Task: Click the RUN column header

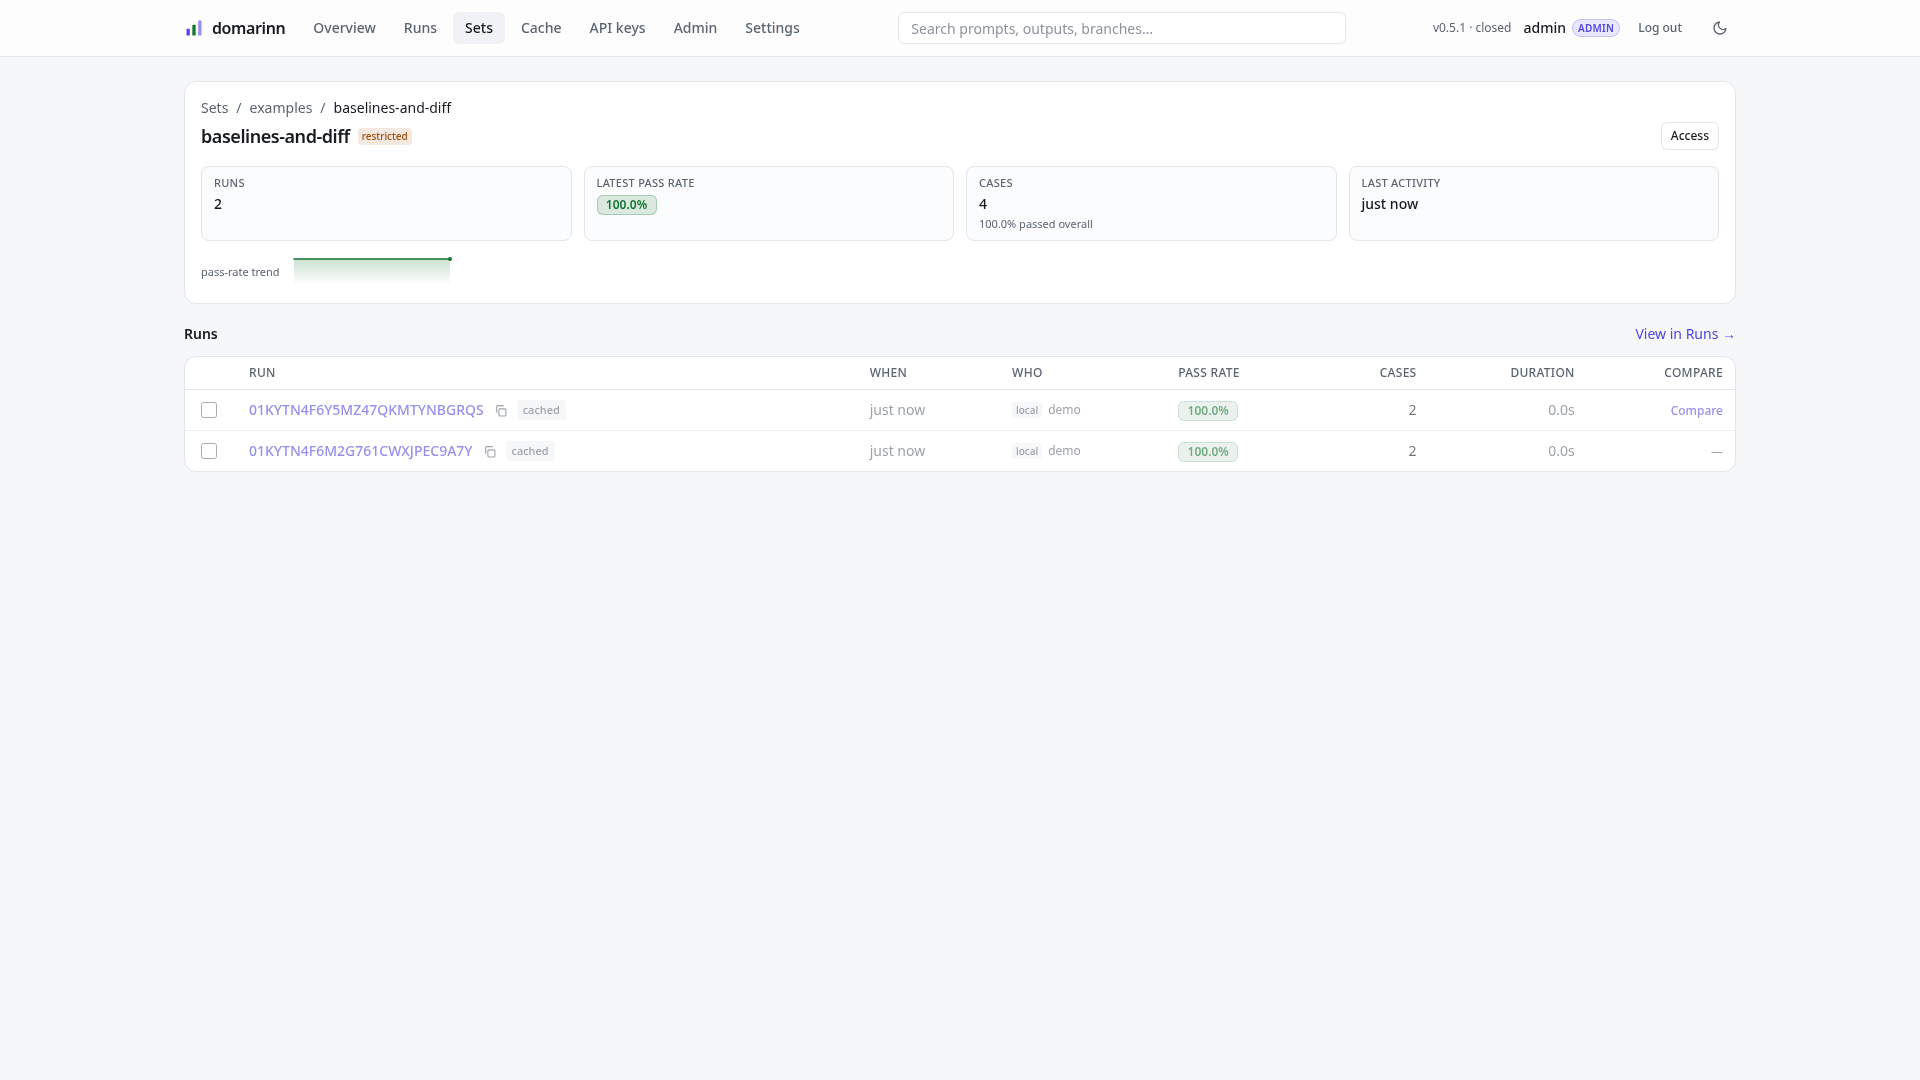Action: point(262,373)
